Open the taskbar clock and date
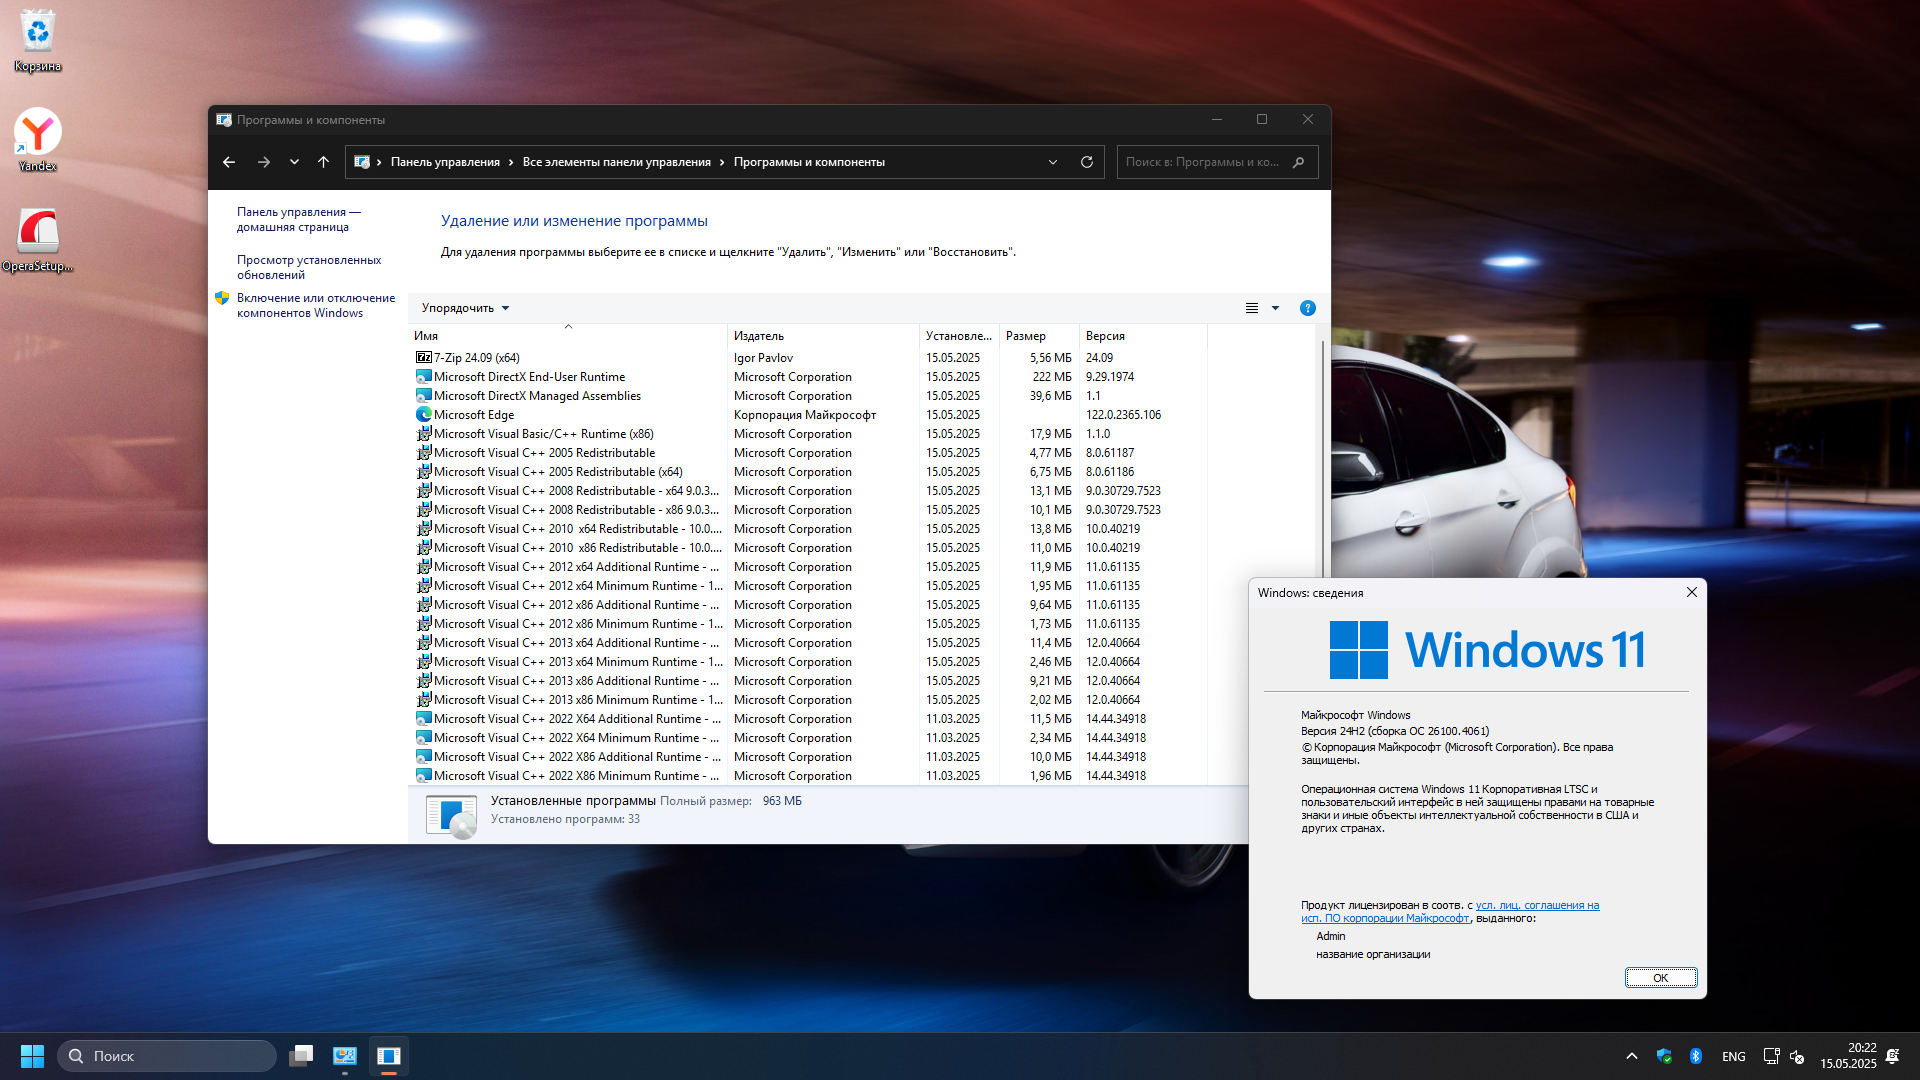The width and height of the screenshot is (1920, 1080). [1848, 1056]
